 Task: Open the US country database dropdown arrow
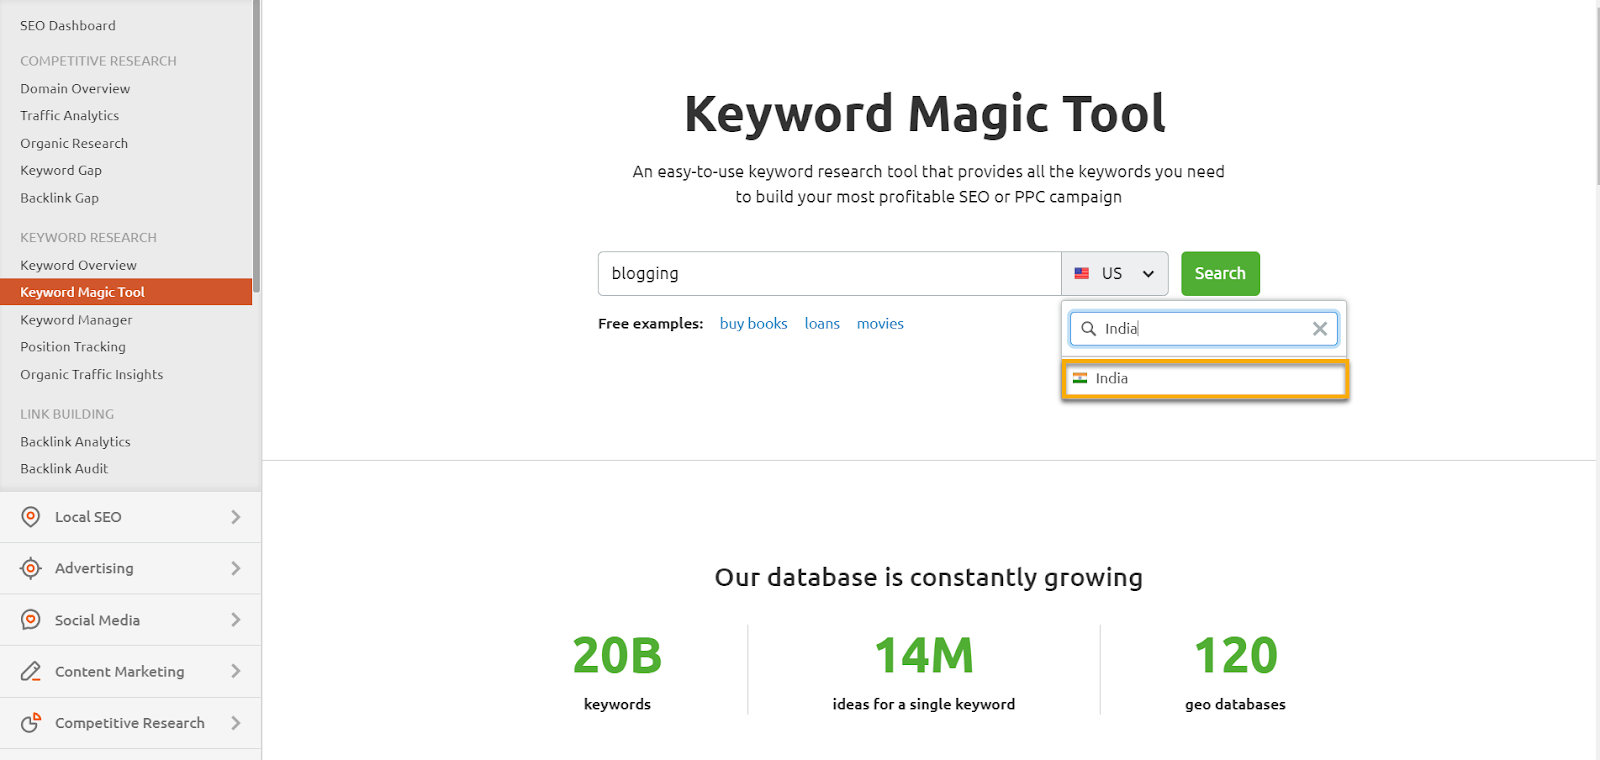pyautogui.click(x=1148, y=274)
